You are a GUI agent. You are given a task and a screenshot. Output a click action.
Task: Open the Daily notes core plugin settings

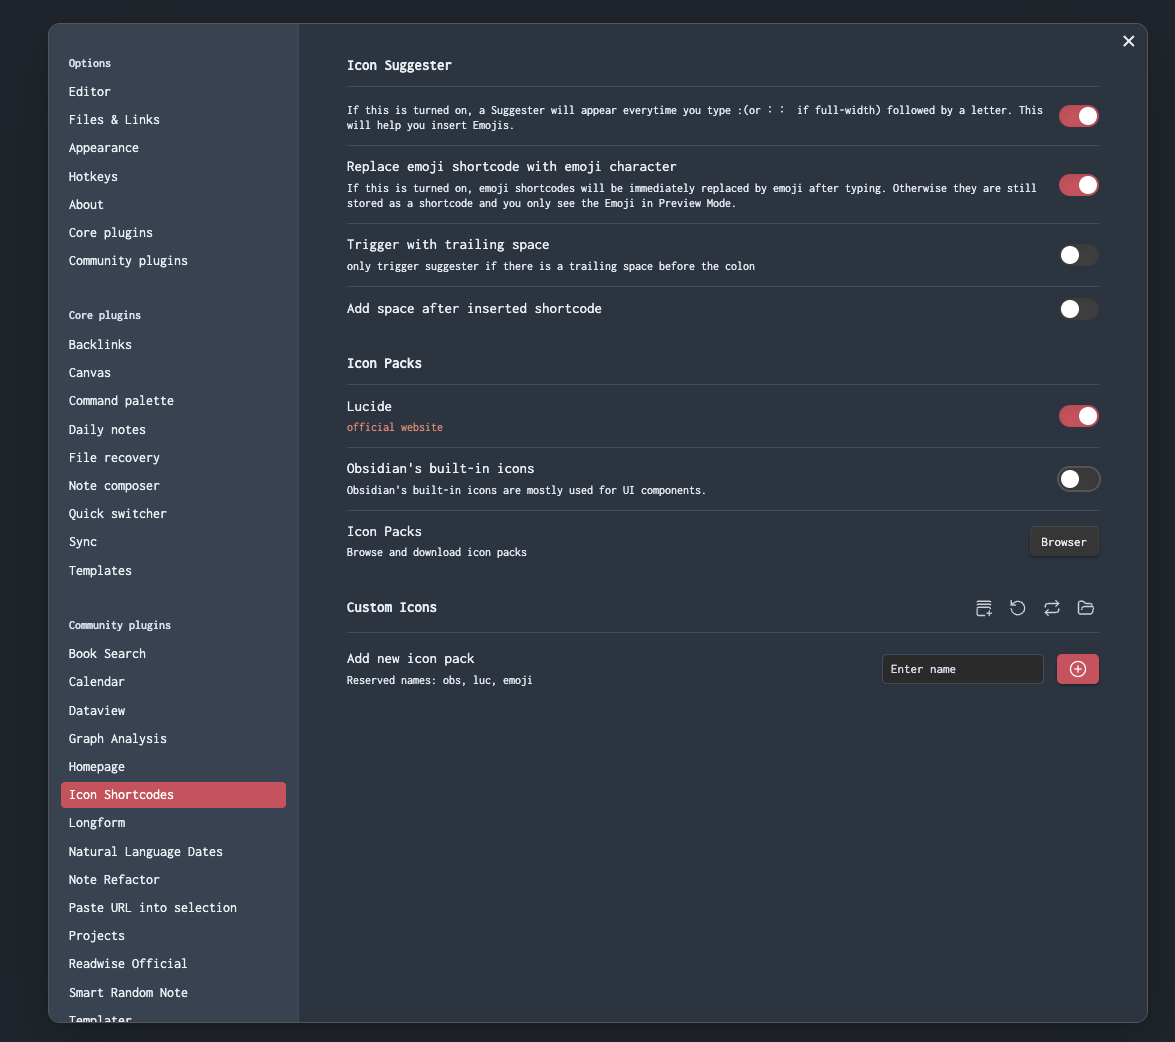pos(106,429)
